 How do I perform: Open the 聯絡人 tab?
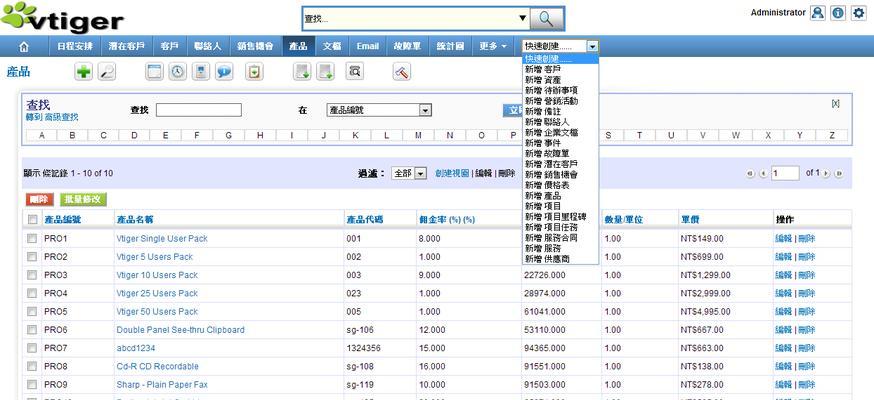click(207, 47)
